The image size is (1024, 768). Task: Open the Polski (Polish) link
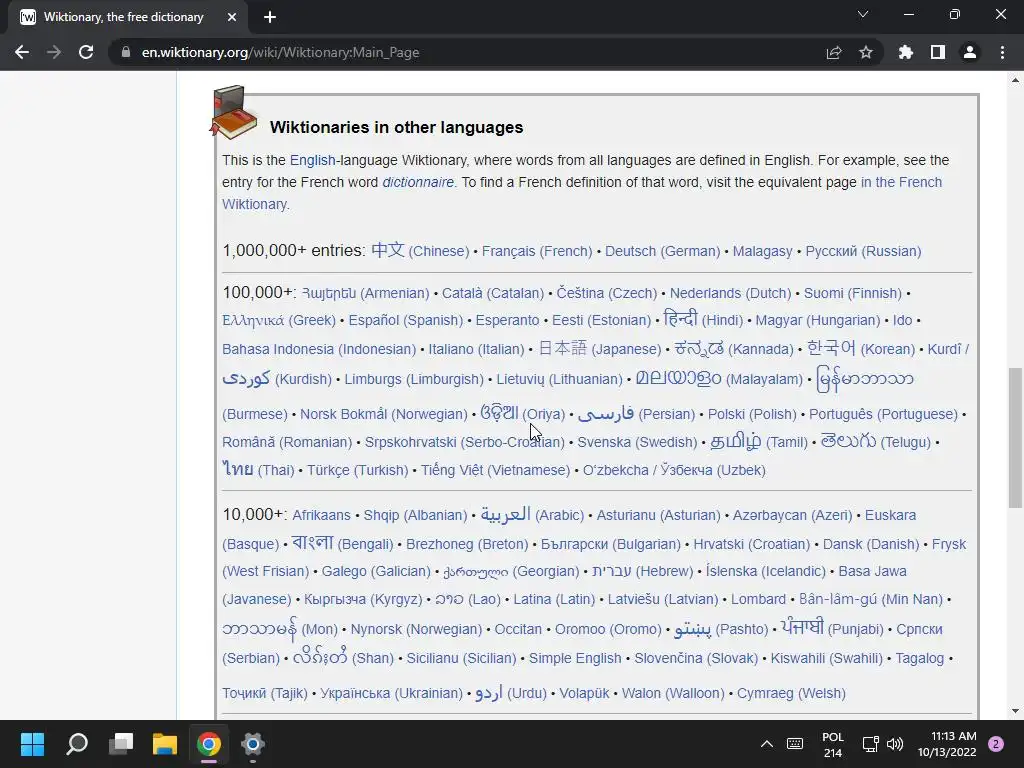click(752, 415)
